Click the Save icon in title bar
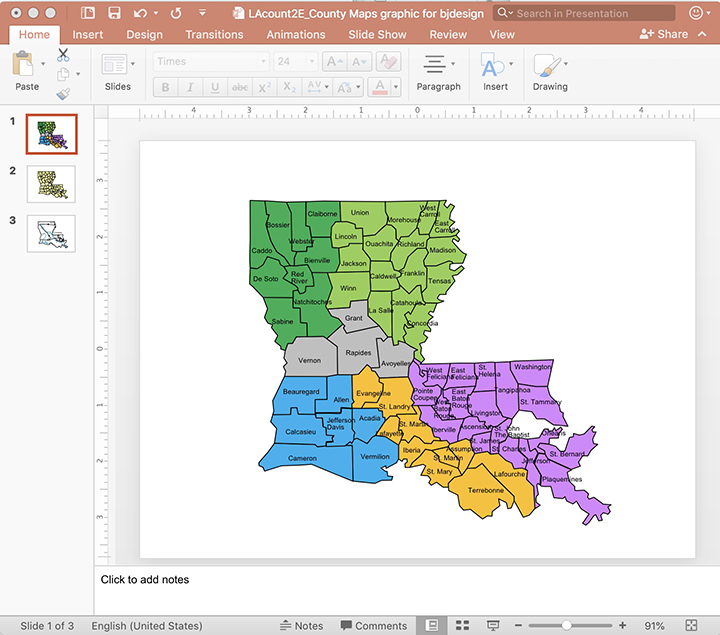 click(x=114, y=13)
